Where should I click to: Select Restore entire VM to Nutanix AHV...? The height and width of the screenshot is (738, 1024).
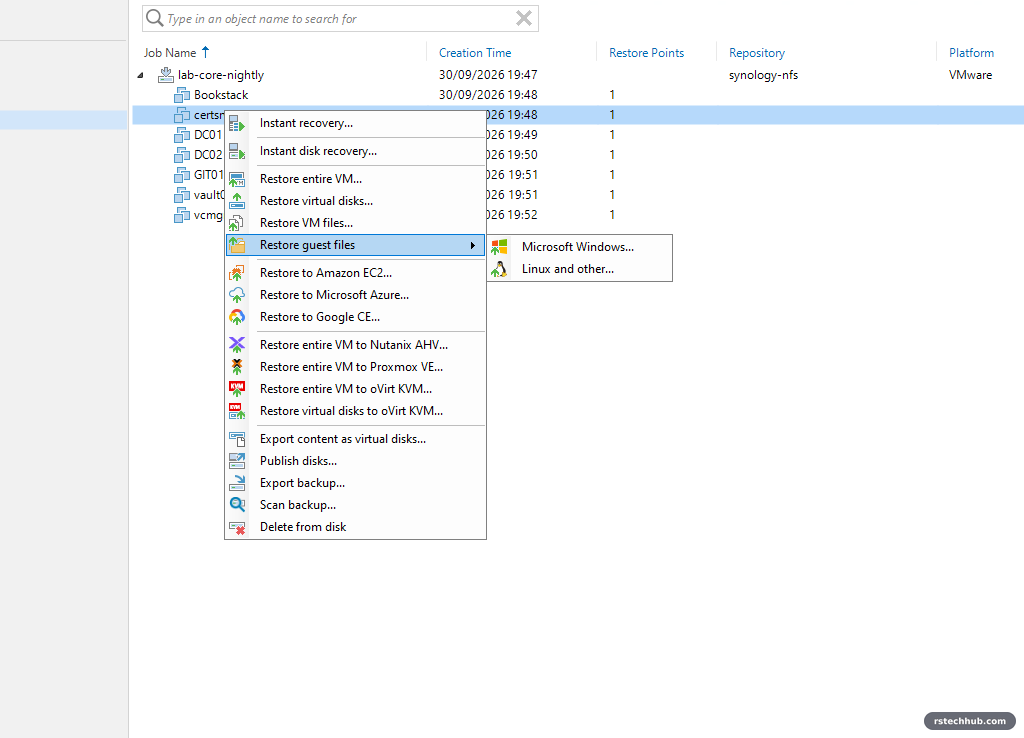point(354,345)
